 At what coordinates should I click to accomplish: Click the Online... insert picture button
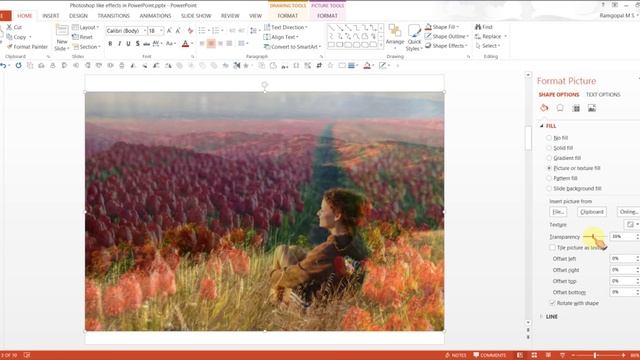pos(628,212)
